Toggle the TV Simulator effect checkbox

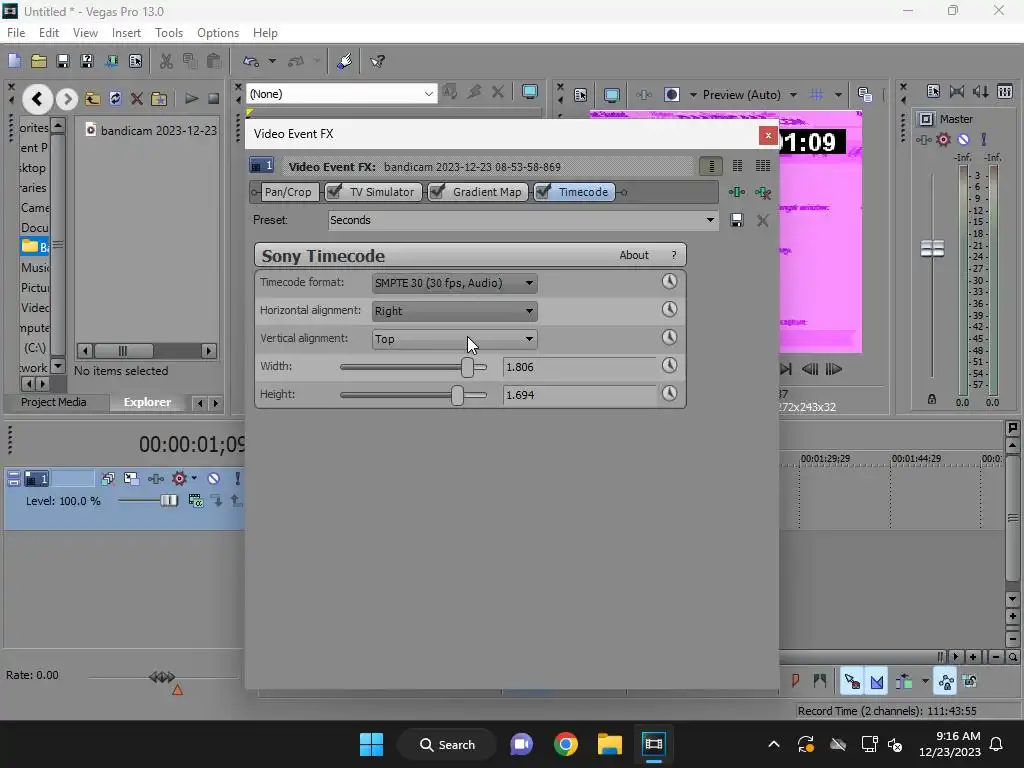pos(334,191)
